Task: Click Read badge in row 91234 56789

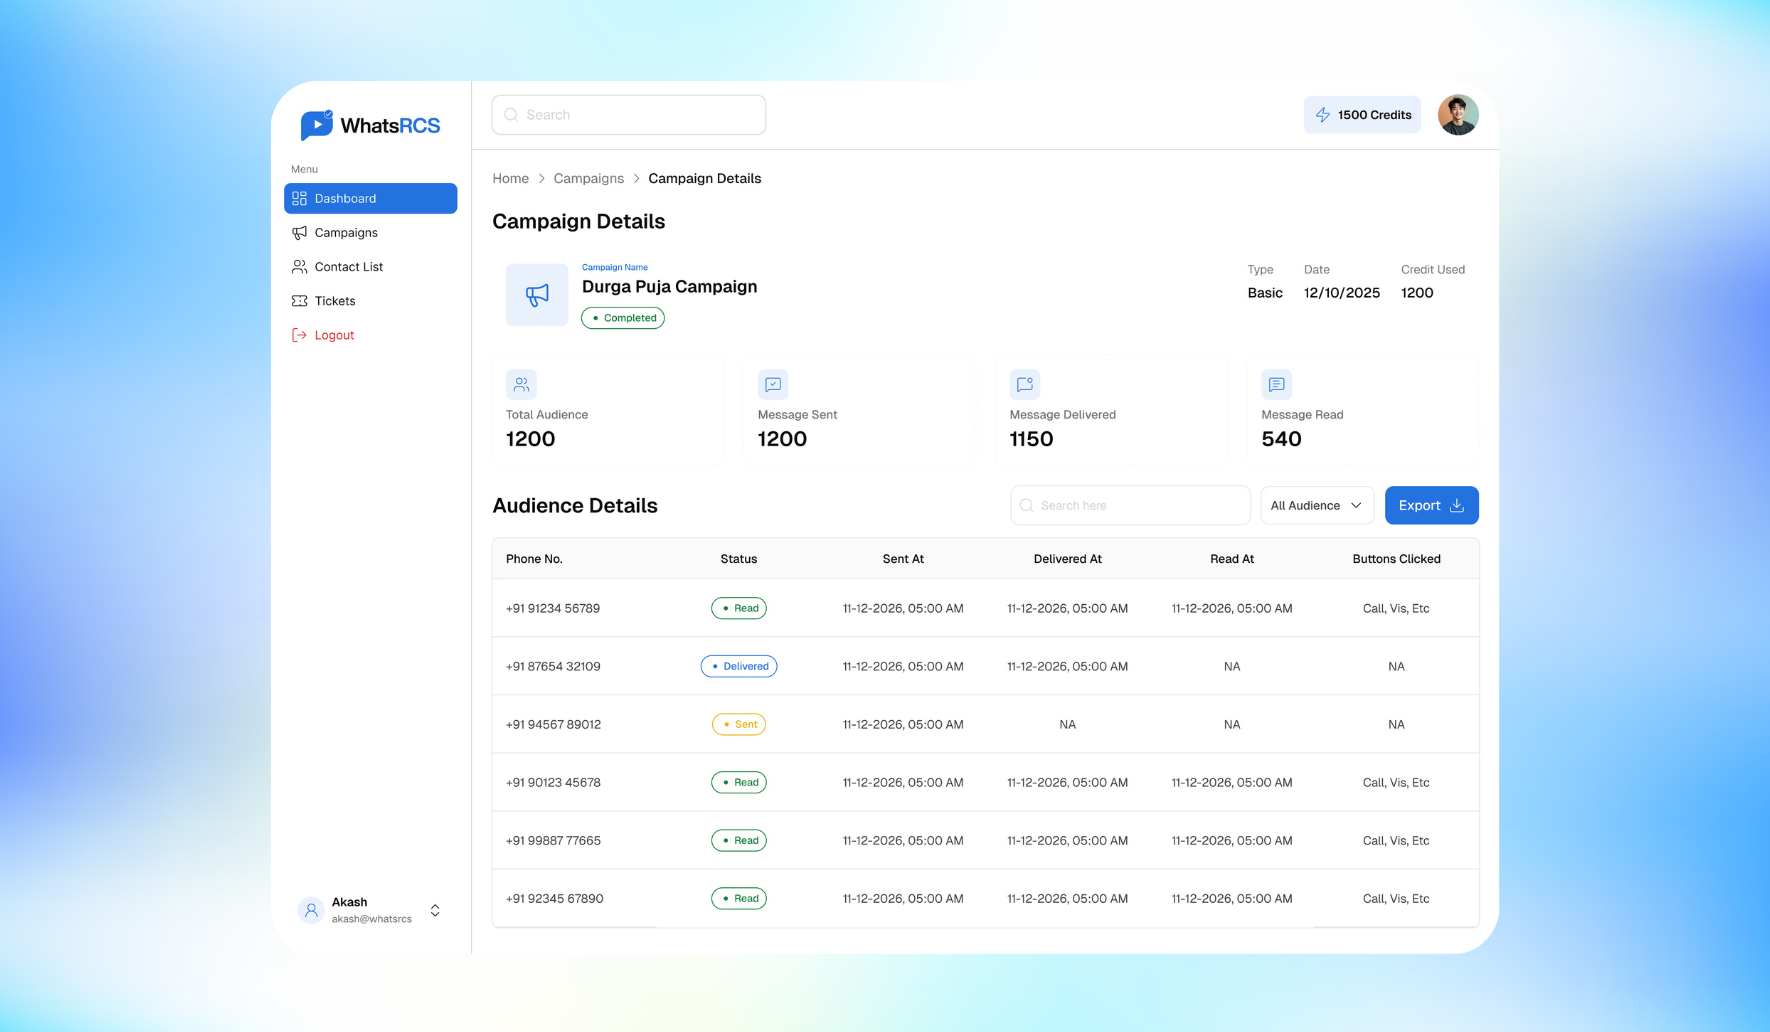Action: point(739,608)
